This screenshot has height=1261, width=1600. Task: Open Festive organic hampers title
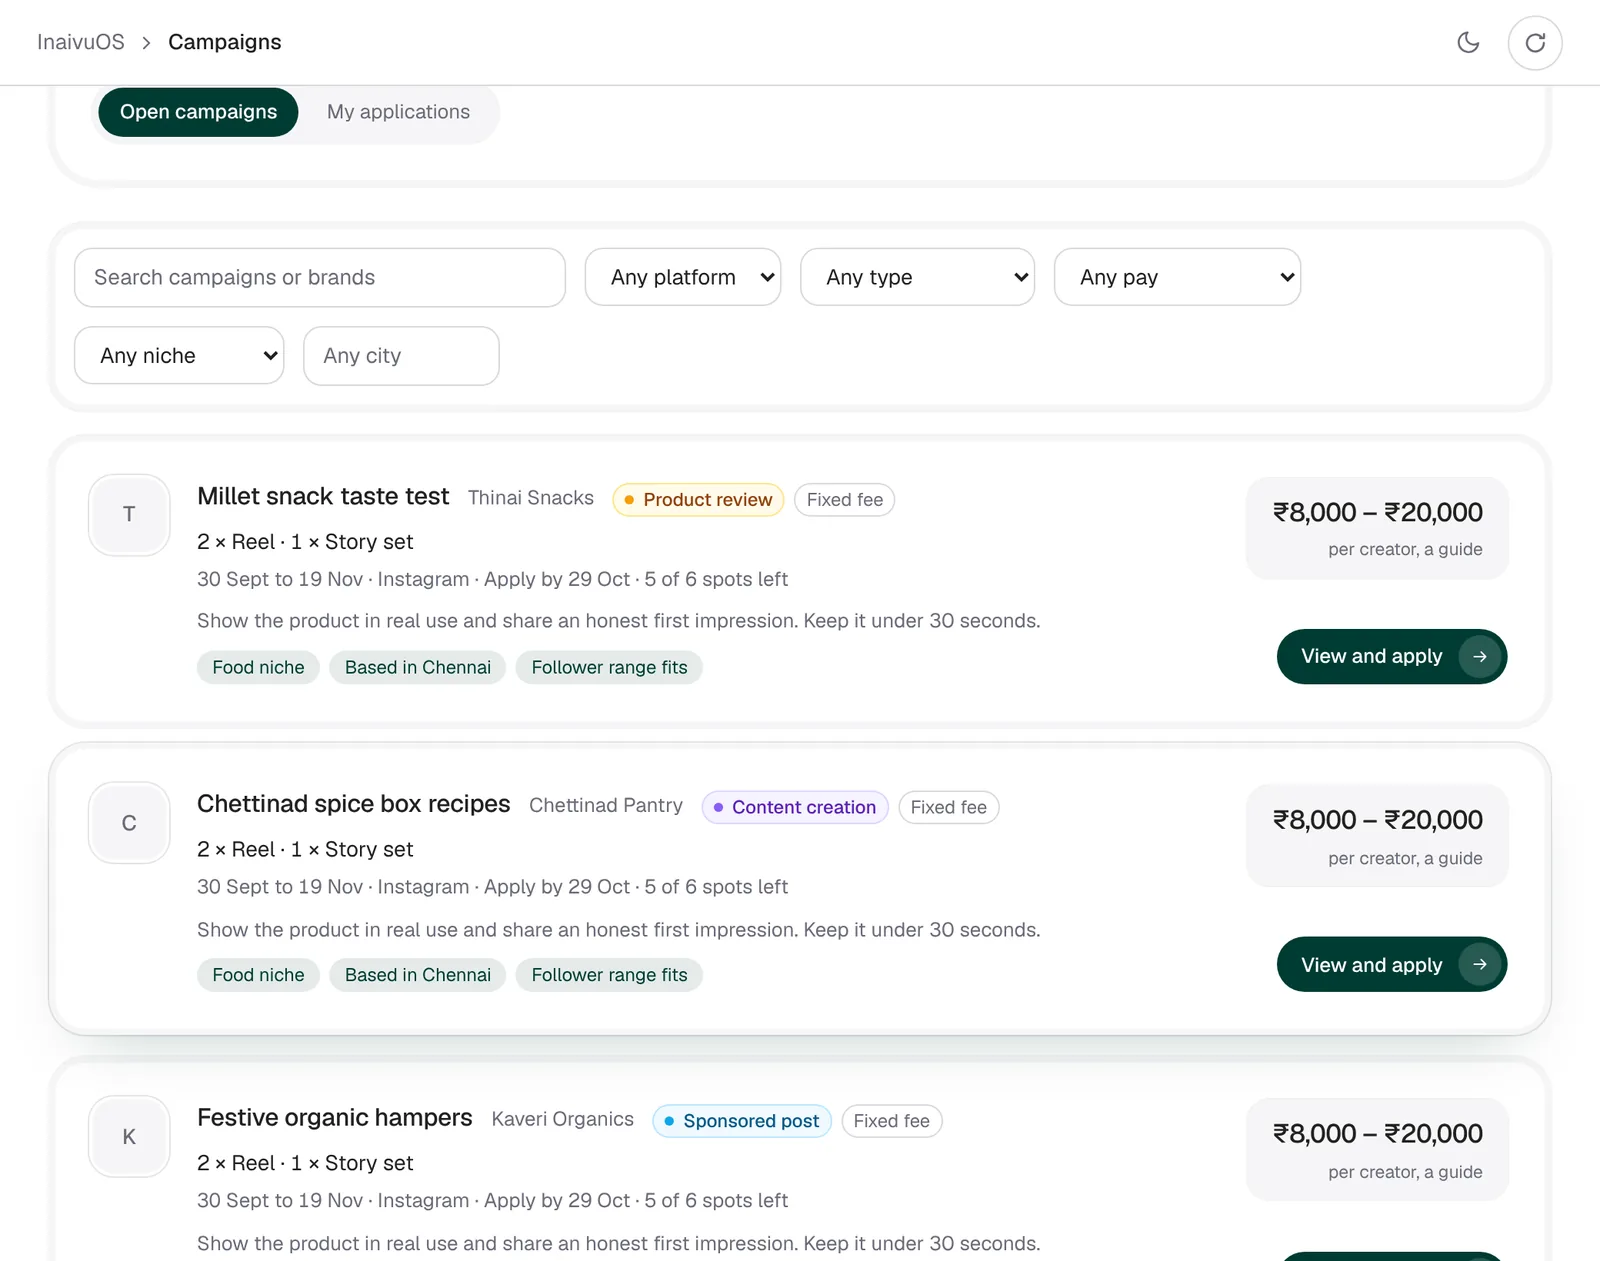pos(335,1117)
